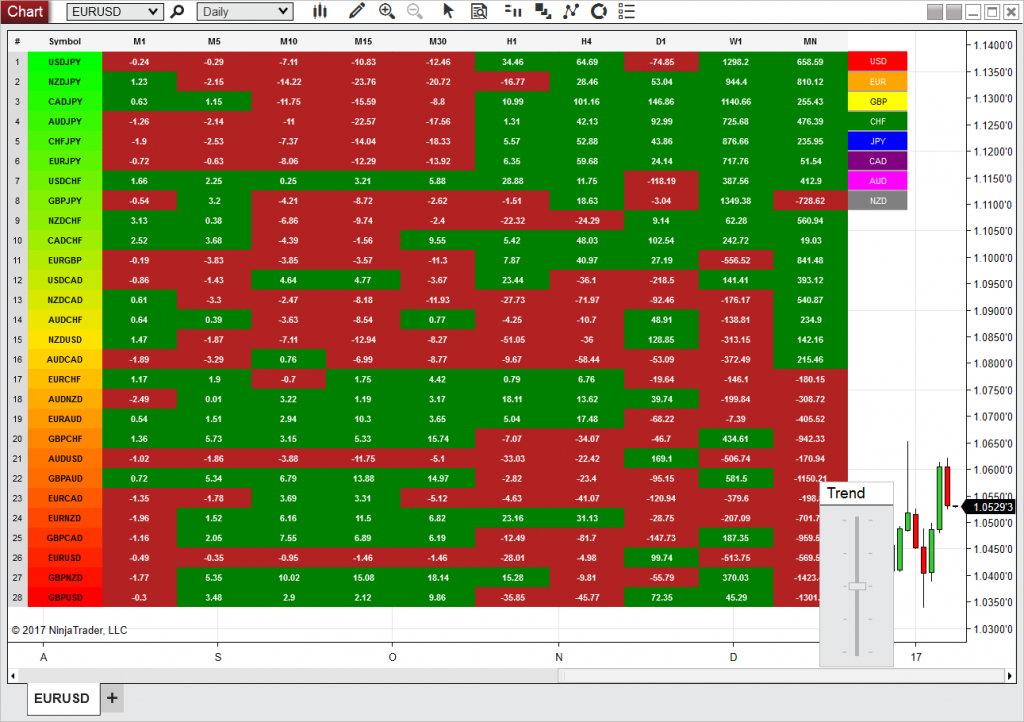Click the red USD currency swatch

coord(877,61)
